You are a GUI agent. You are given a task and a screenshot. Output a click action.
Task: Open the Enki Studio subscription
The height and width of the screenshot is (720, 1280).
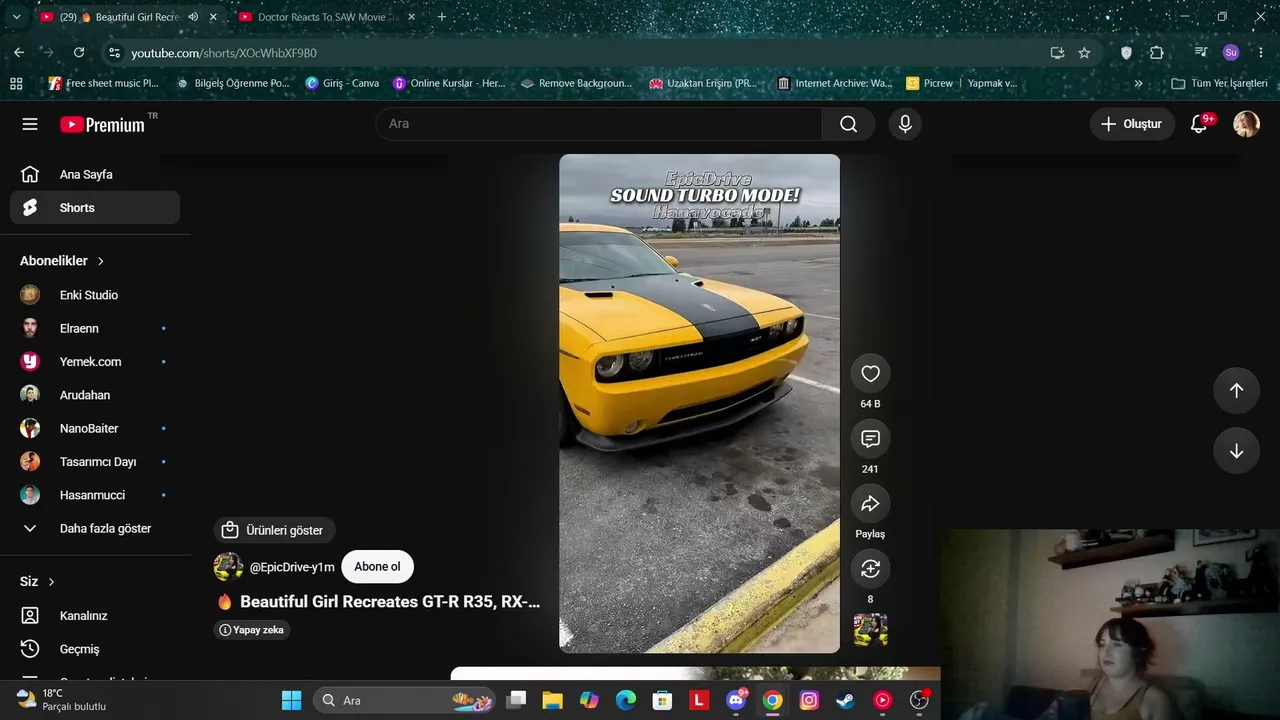coord(95,295)
